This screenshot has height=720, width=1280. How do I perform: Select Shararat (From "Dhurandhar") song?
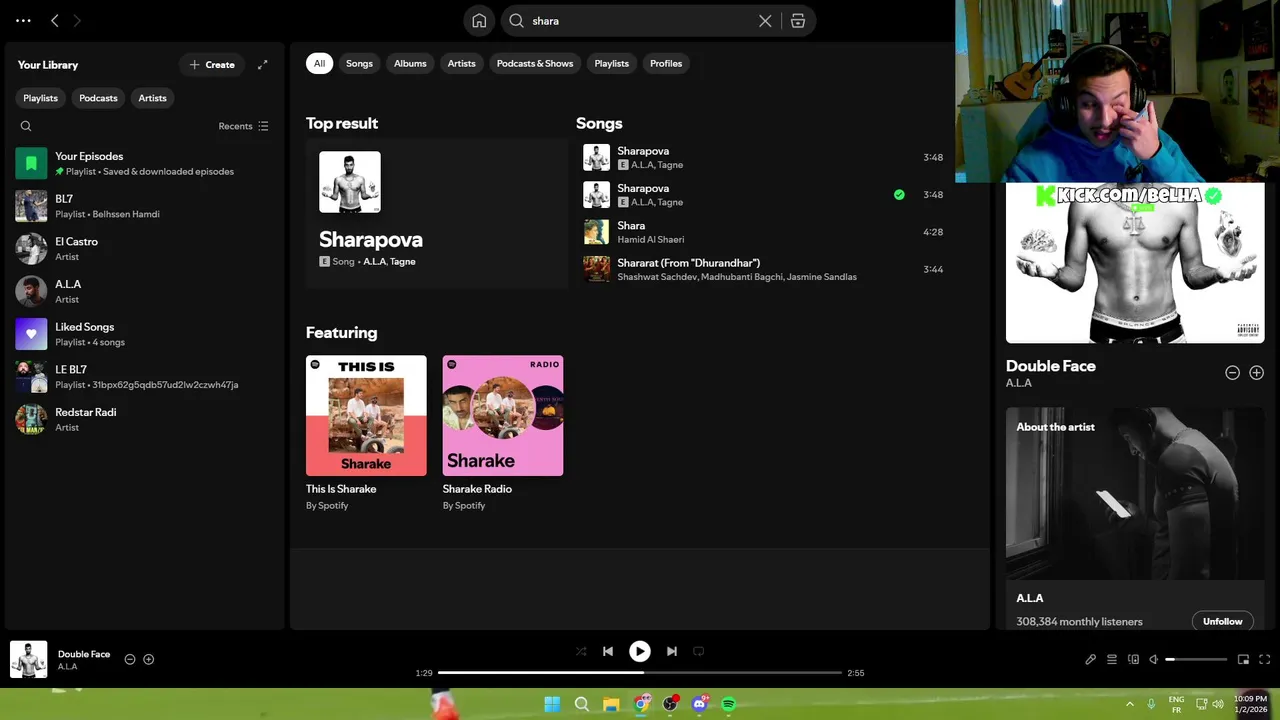[x=765, y=269]
